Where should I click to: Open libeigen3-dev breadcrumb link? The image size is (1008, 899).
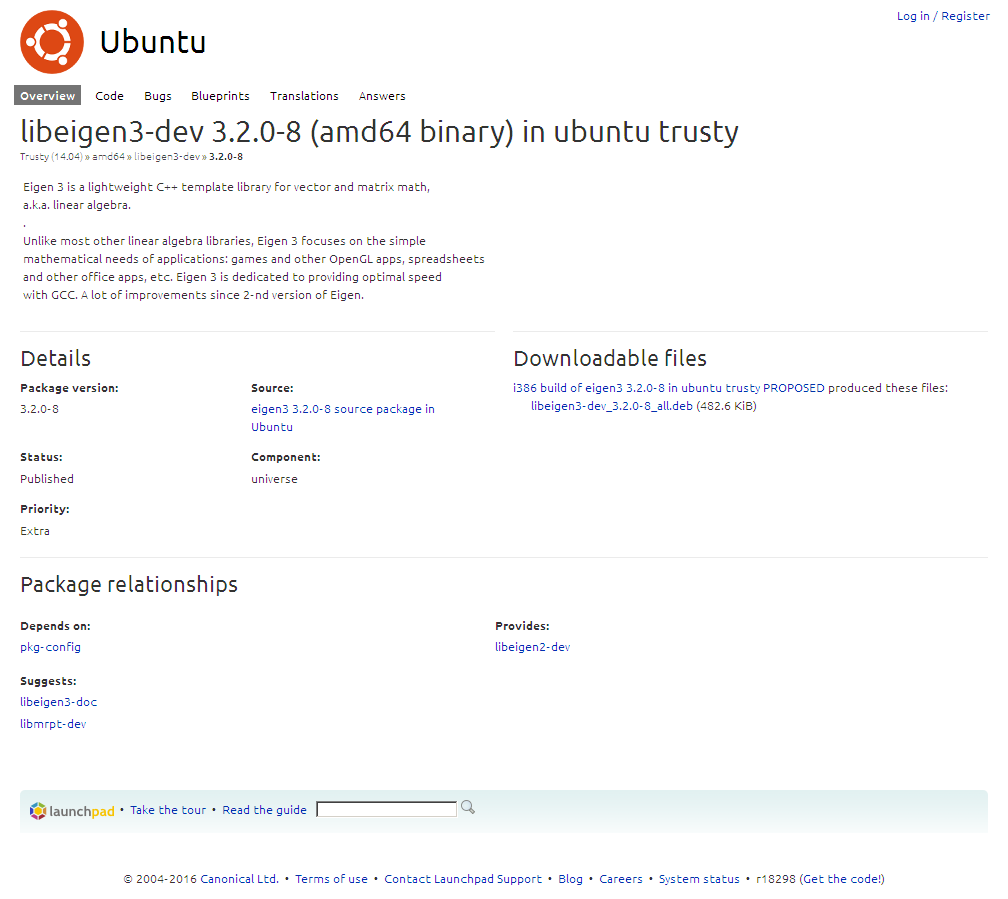(167, 156)
